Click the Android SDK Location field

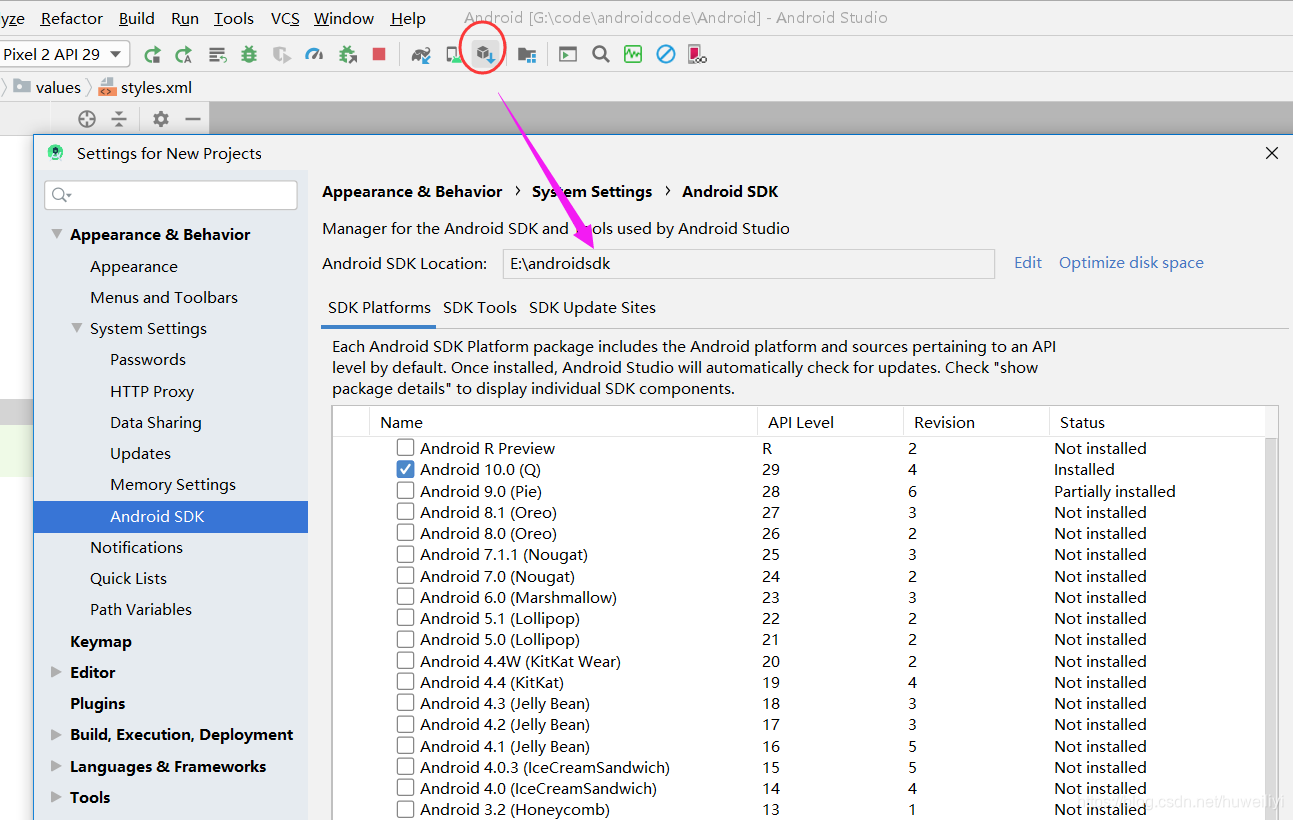[749, 264]
